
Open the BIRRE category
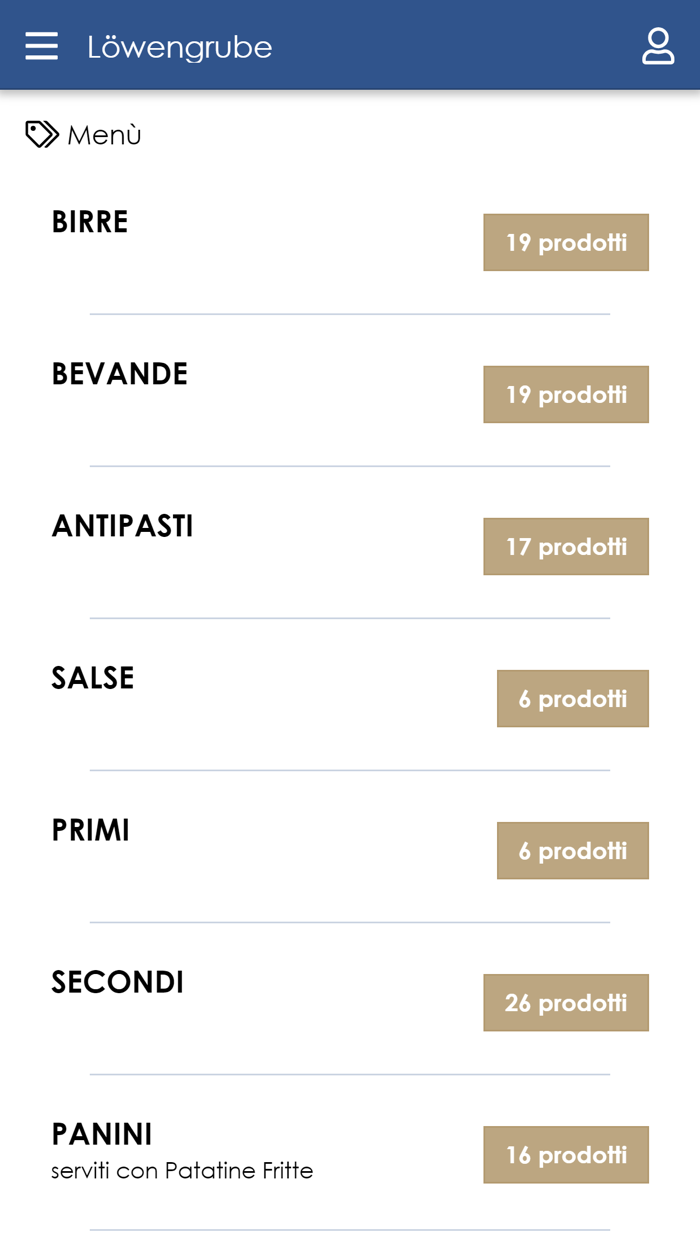coord(90,222)
